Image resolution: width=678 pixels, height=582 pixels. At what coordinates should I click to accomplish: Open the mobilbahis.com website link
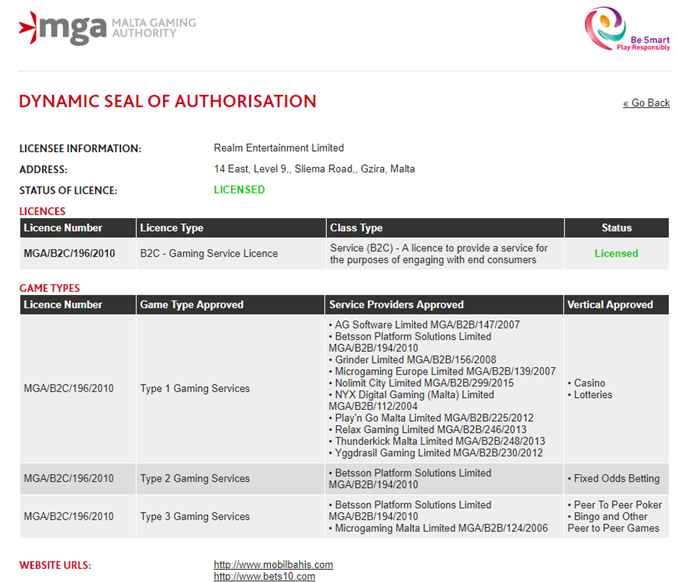tap(273, 565)
